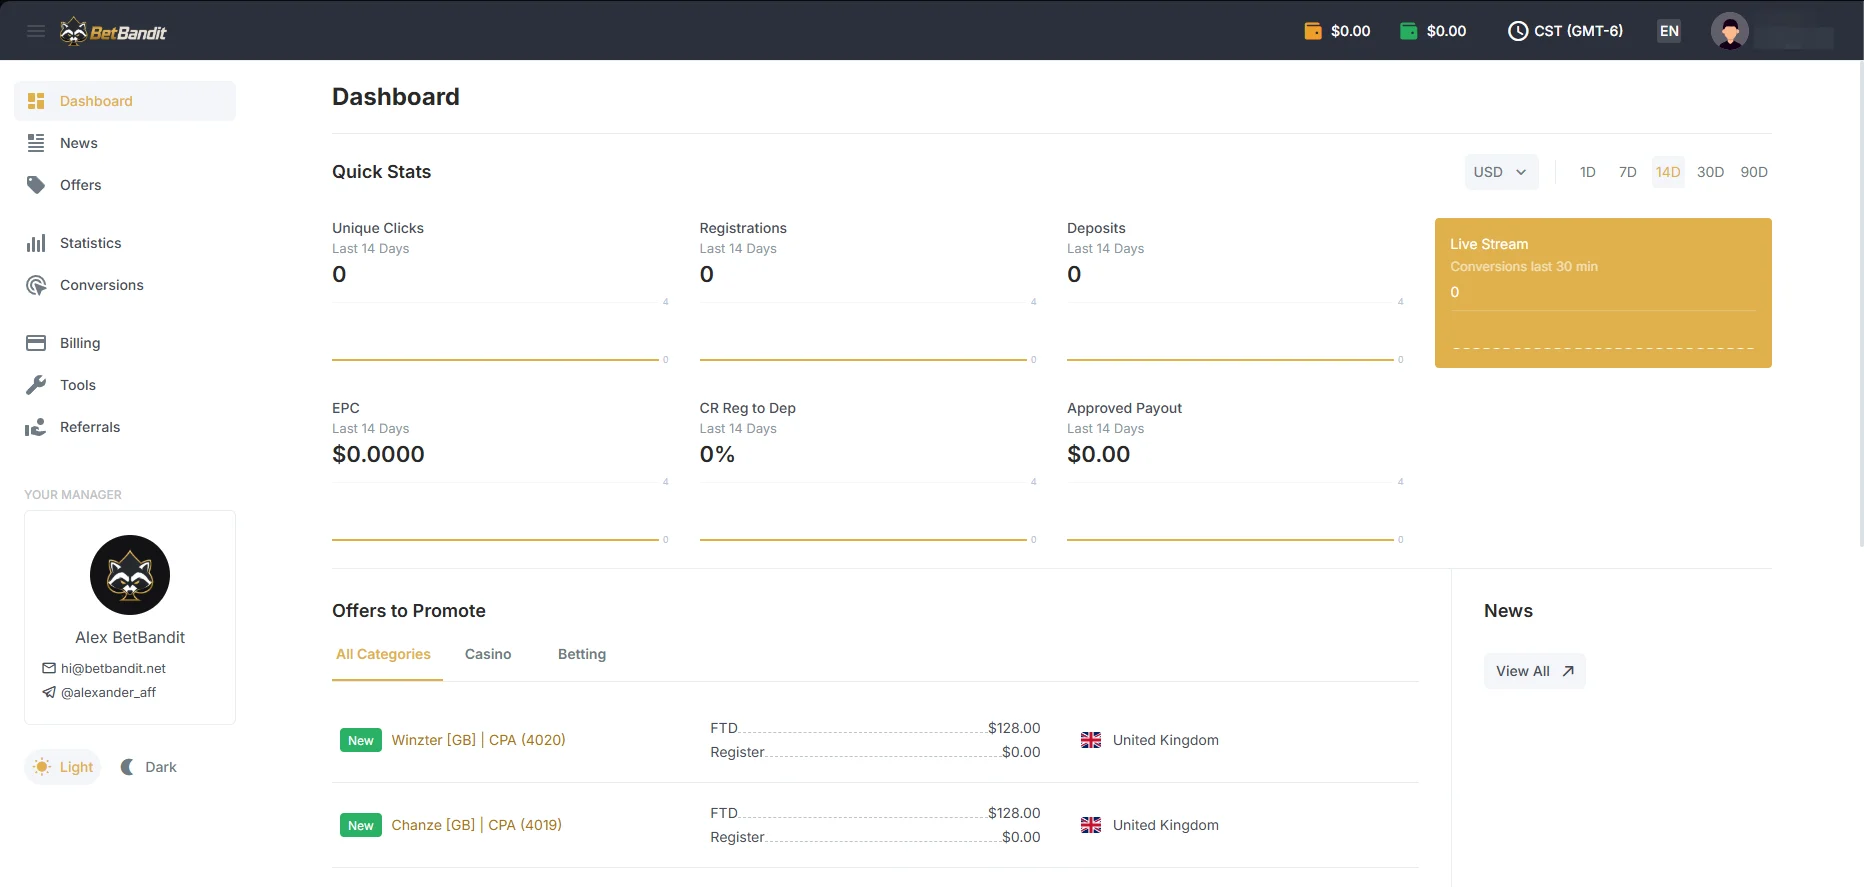Click the News list icon
The image size is (1864, 887).
(x=36, y=143)
